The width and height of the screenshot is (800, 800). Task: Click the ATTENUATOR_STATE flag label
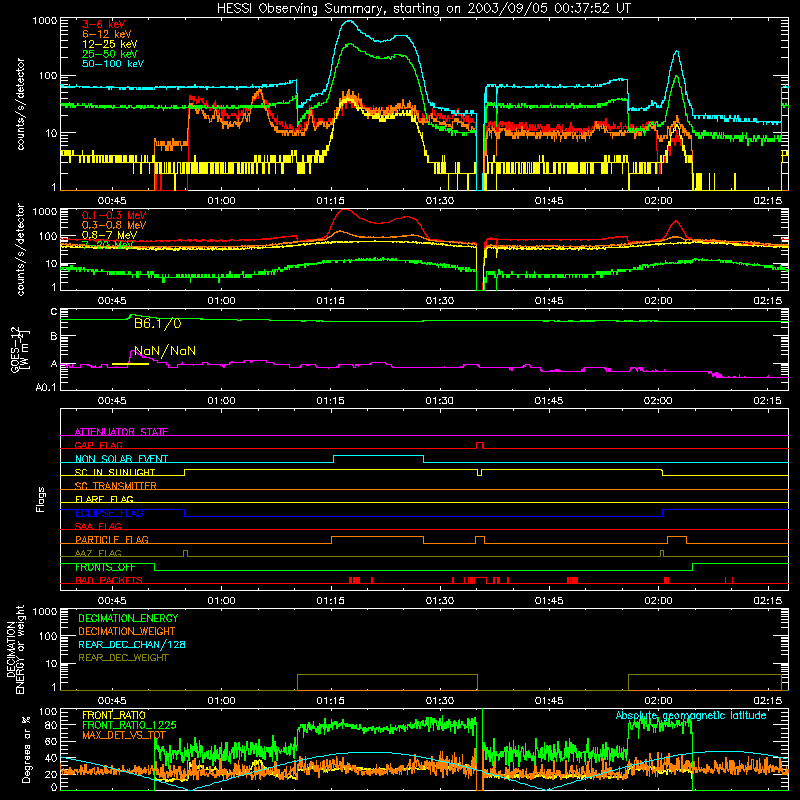click(x=121, y=432)
